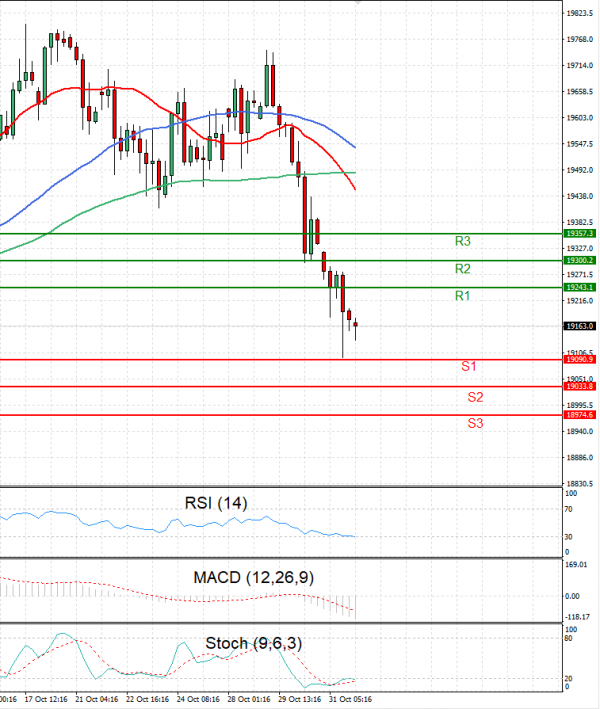The height and width of the screenshot is (709, 600).
Task: Click the R3 resistance label
Action: point(463,241)
